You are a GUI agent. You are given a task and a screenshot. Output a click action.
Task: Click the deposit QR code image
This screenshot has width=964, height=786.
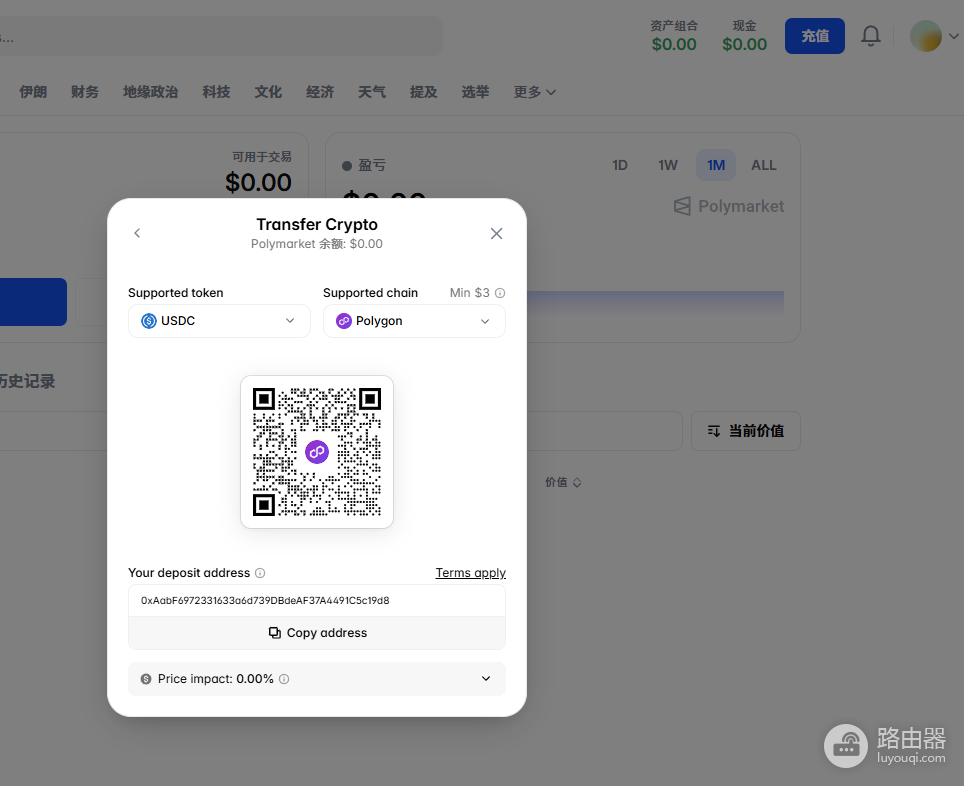click(317, 452)
